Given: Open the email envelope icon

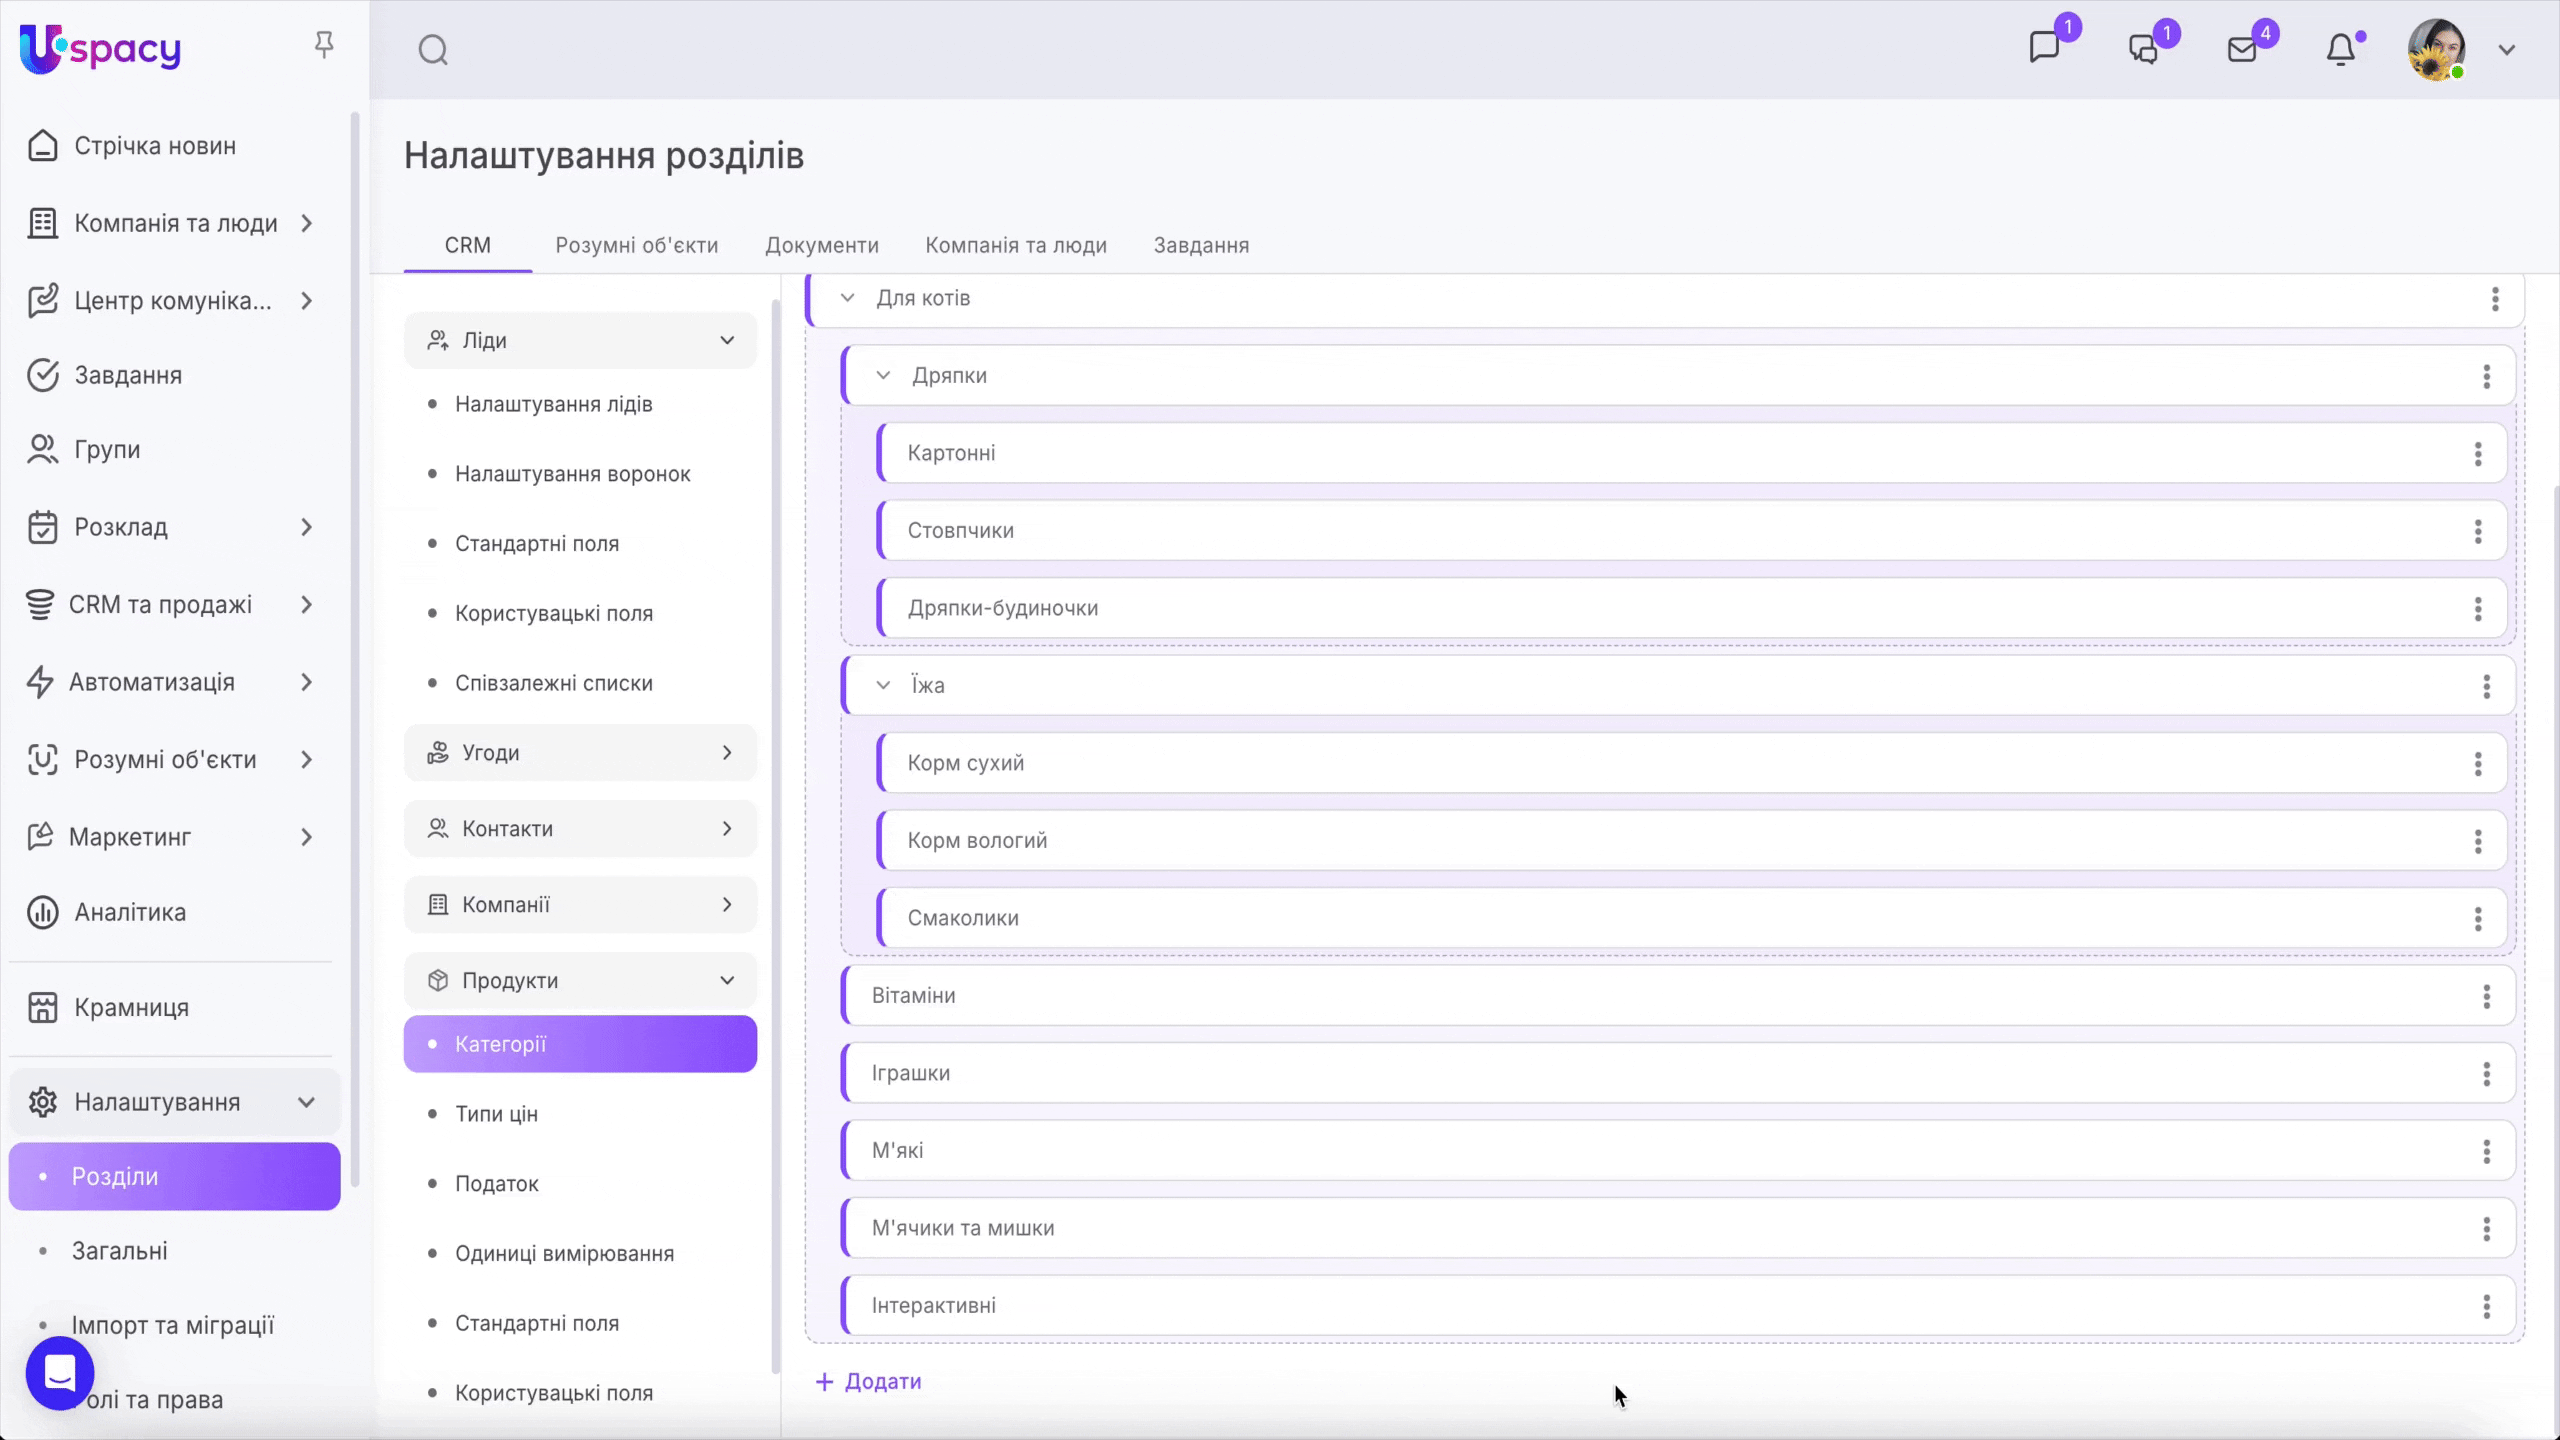Looking at the screenshot, I should (2242, 49).
